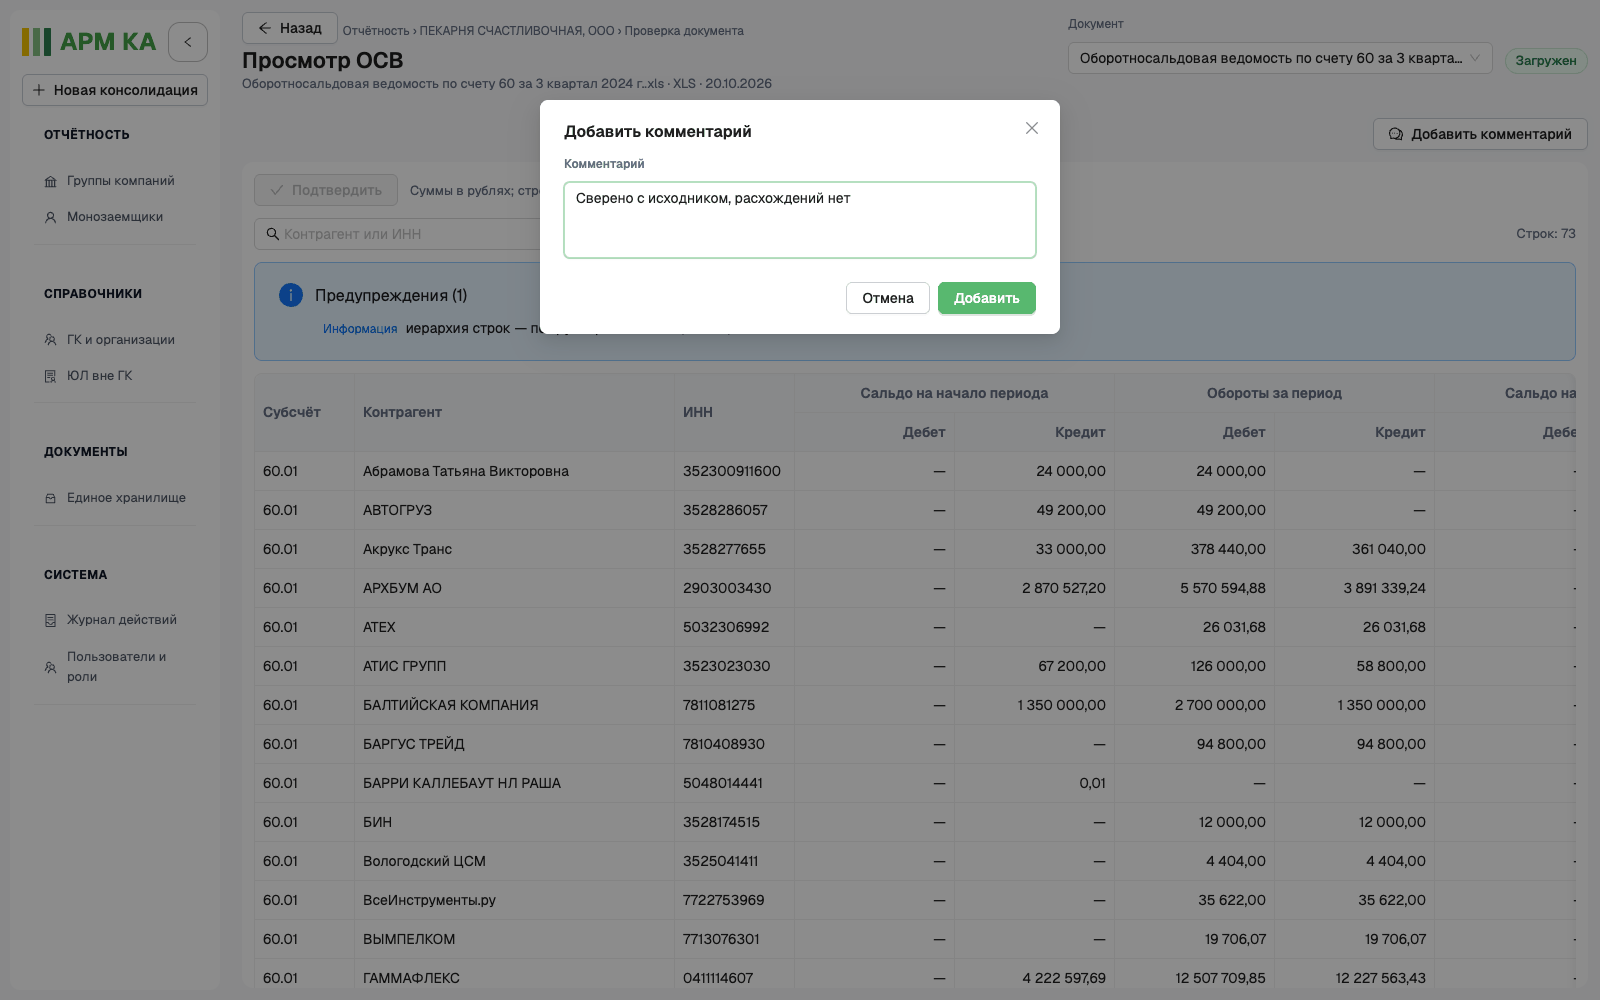The height and width of the screenshot is (1000, 1600).
Task: Click the green Добавить button
Action: click(x=986, y=298)
